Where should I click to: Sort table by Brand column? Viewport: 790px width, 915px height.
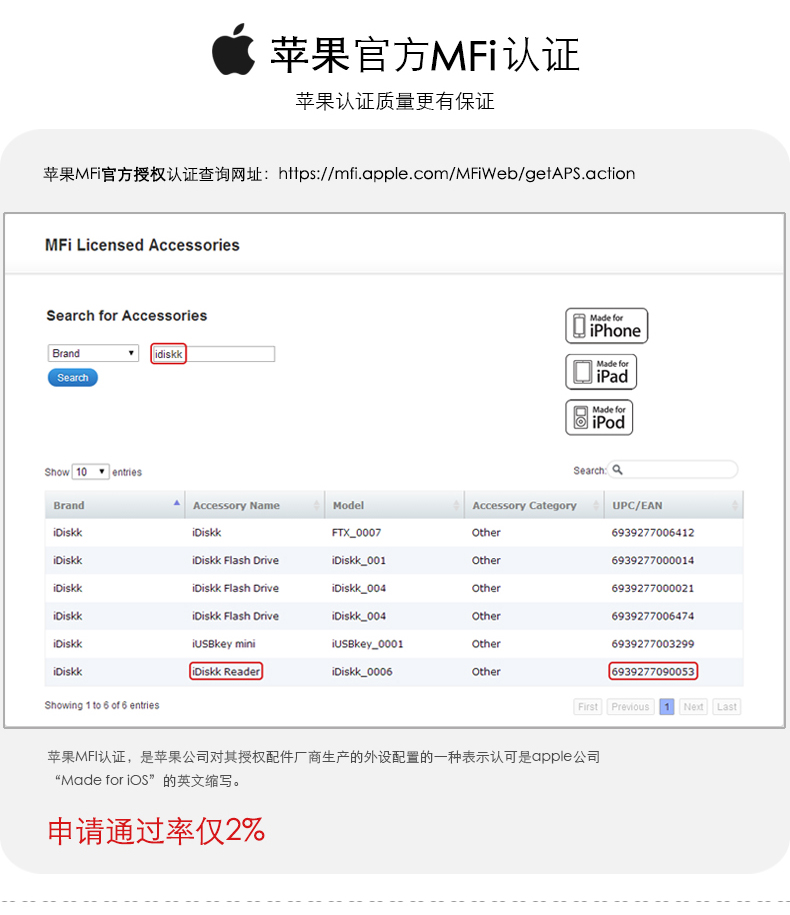[x=114, y=505]
